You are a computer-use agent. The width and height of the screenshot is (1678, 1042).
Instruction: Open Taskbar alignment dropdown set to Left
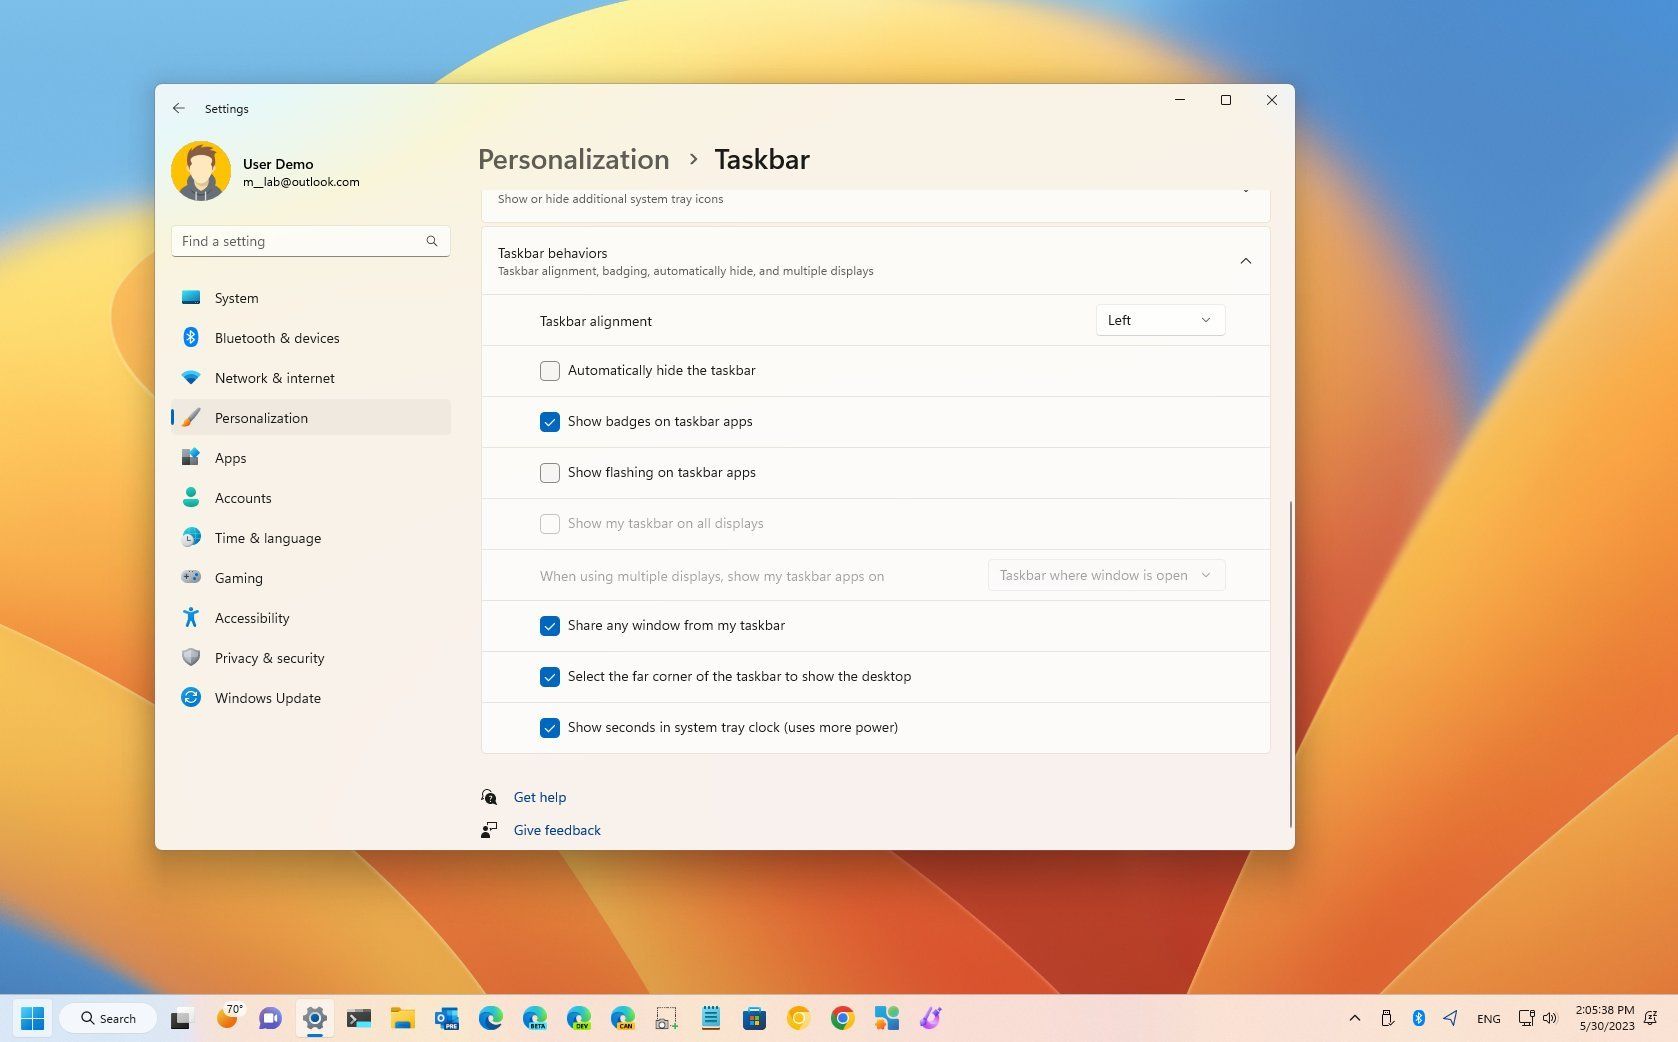(x=1160, y=320)
